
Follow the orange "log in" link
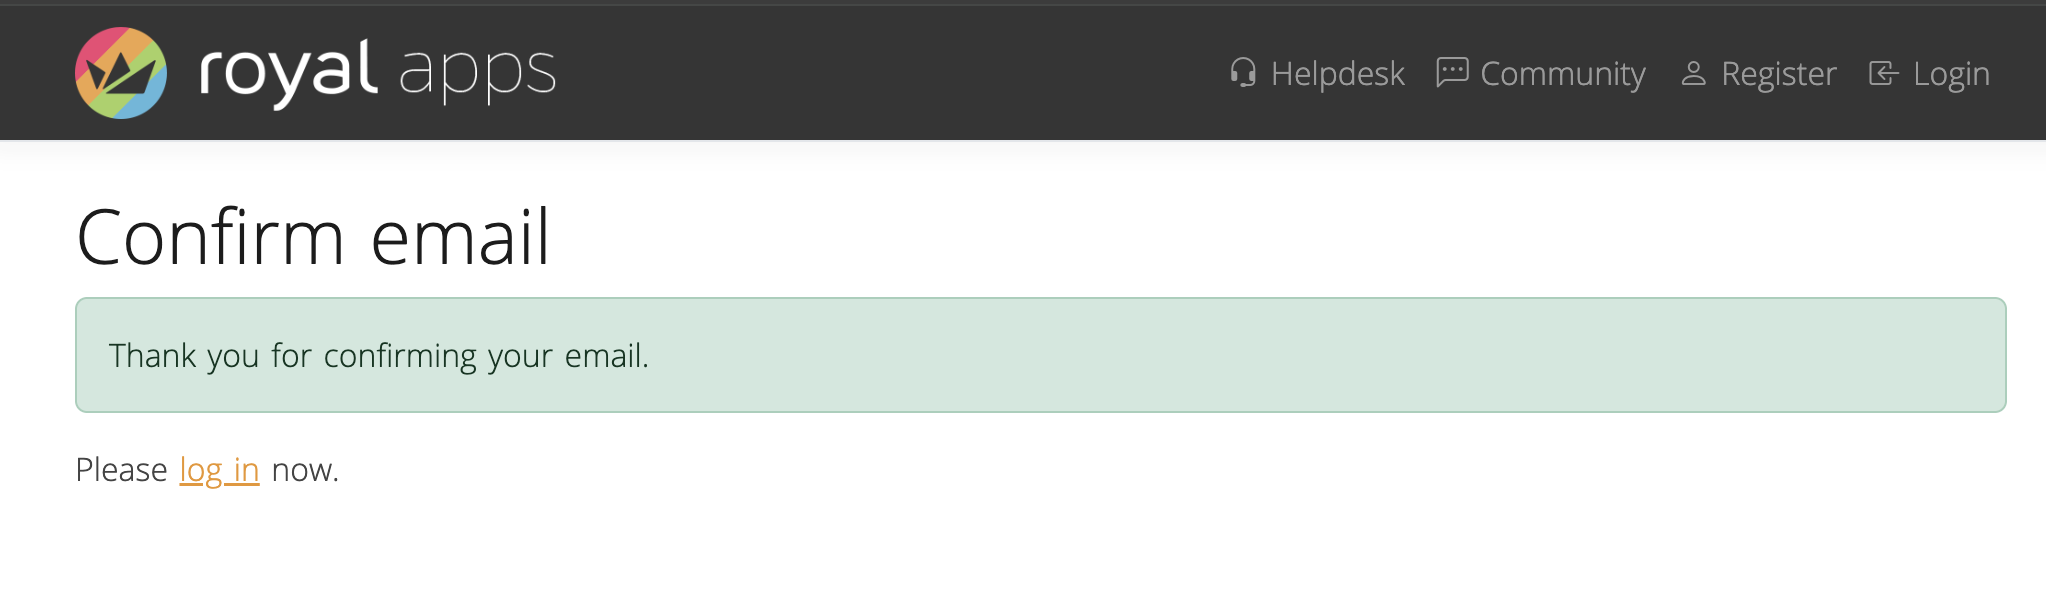(219, 470)
